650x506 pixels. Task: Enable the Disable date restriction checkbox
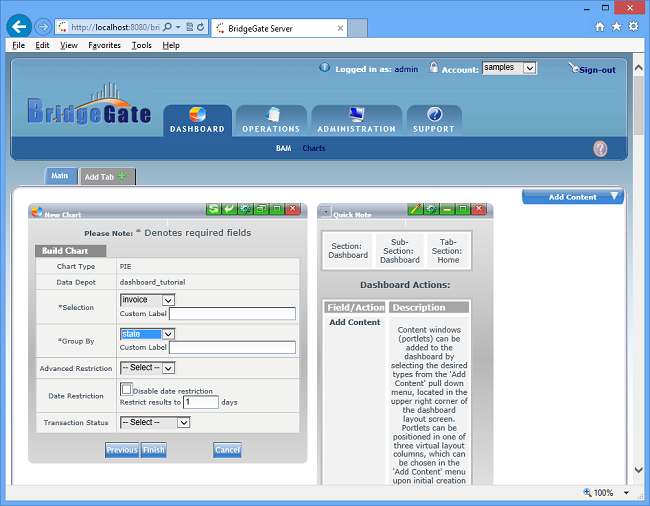[126, 389]
